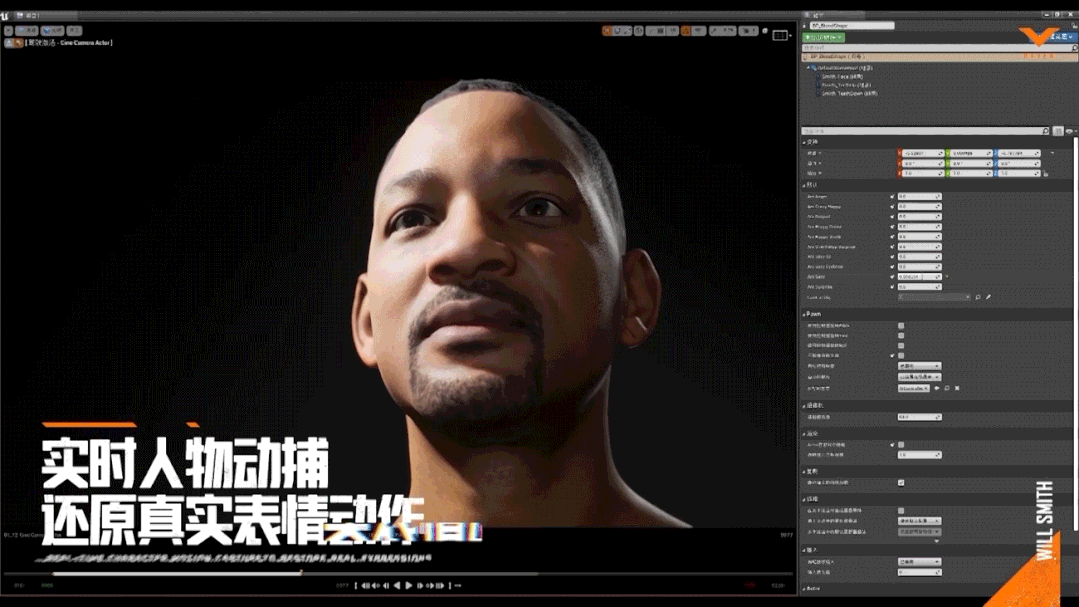Click the eyedropper pick icon in the 默认 section
1079x607 pixels.
[989, 297]
